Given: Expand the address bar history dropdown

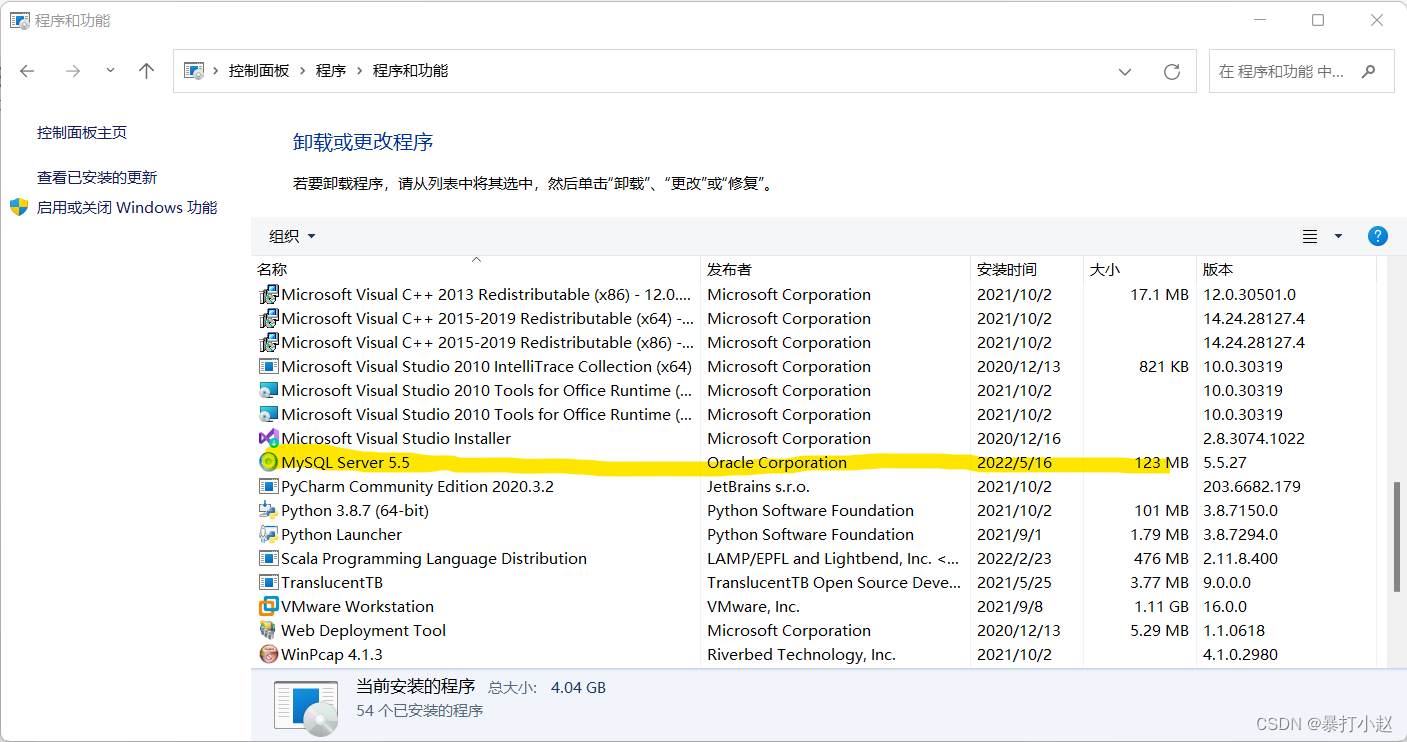Looking at the screenshot, I should pyautogui.click(x=1125, y=72).
